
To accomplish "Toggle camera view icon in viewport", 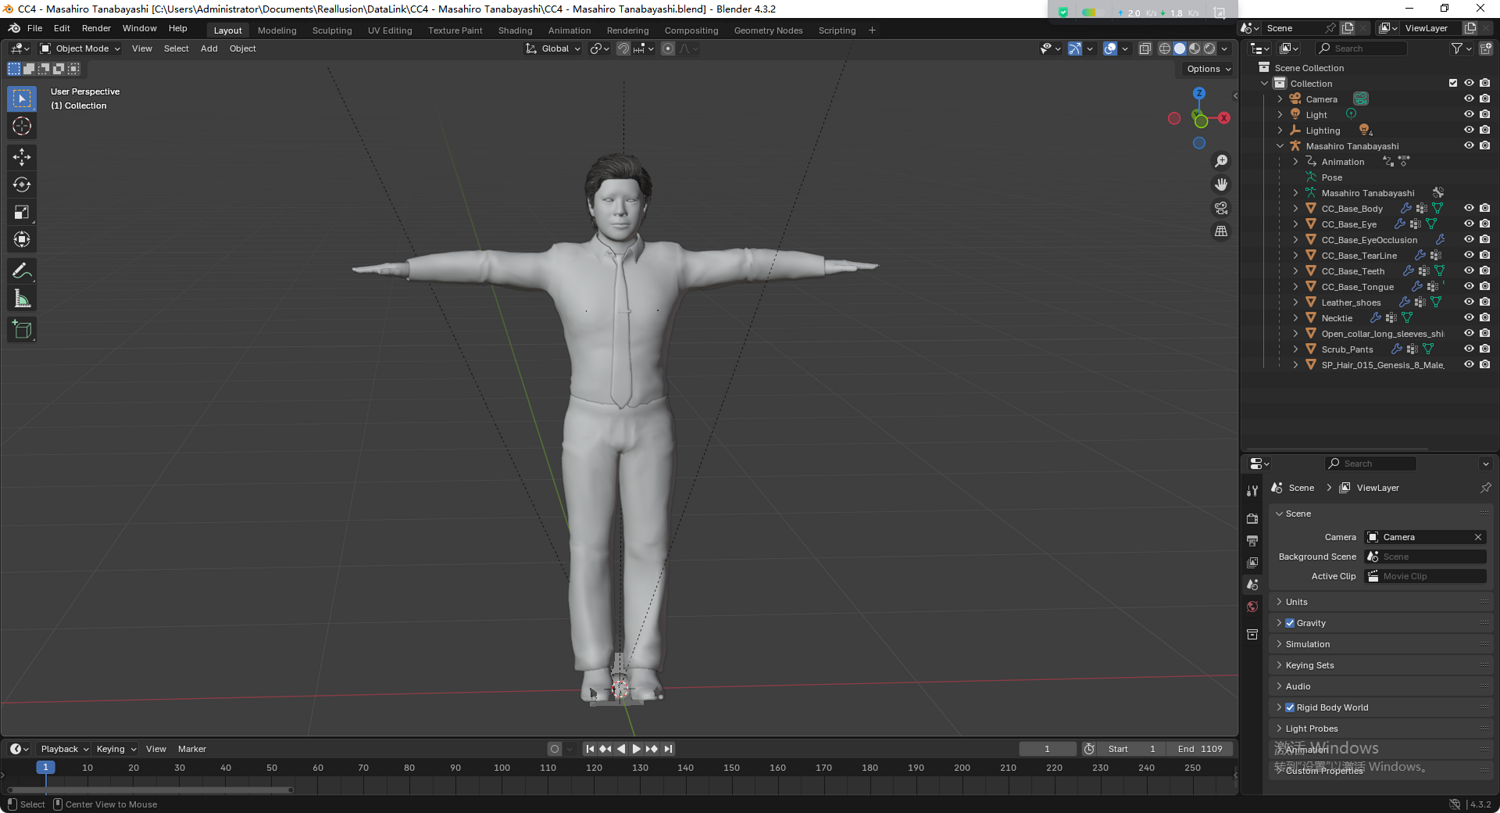I will [1221, 208].
